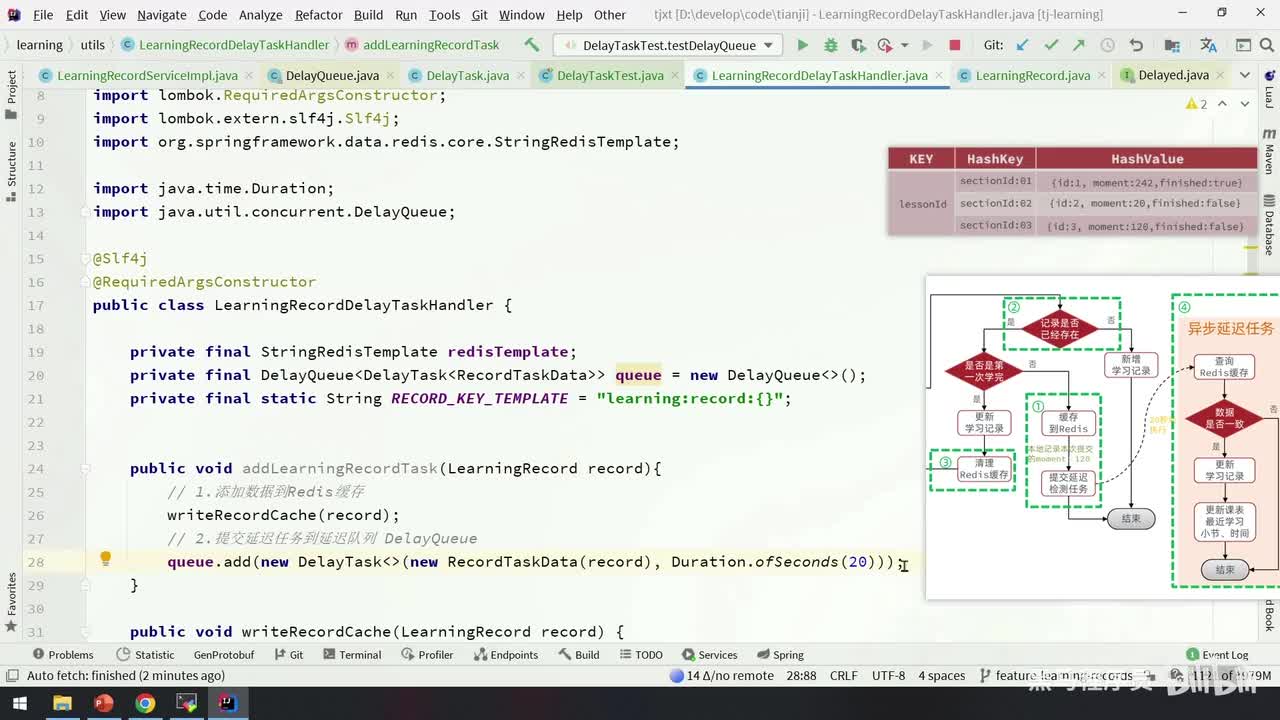1280x720 pixels.
Task: Switch to LearningRecord.java tab
Action: (1033, 75)
